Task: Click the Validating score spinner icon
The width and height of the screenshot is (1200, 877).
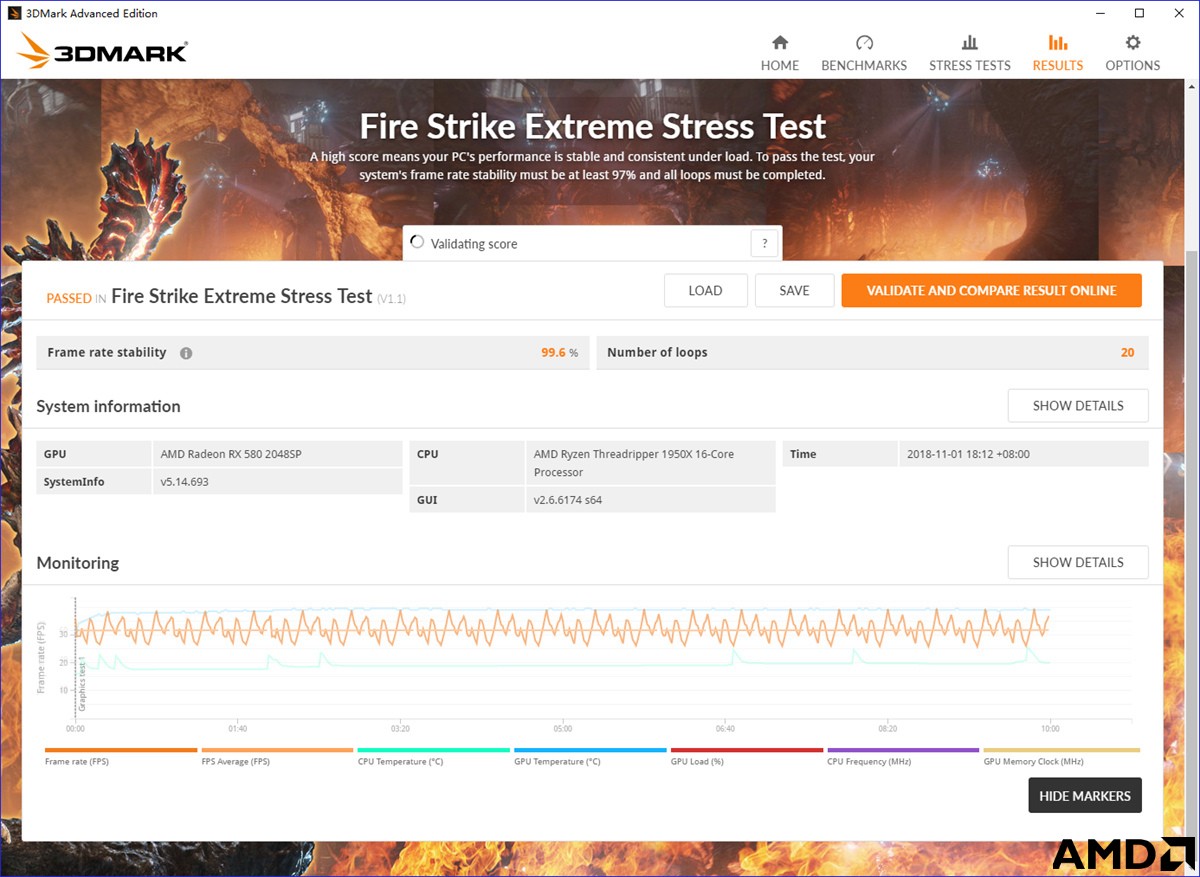Action: pos(417,243)
